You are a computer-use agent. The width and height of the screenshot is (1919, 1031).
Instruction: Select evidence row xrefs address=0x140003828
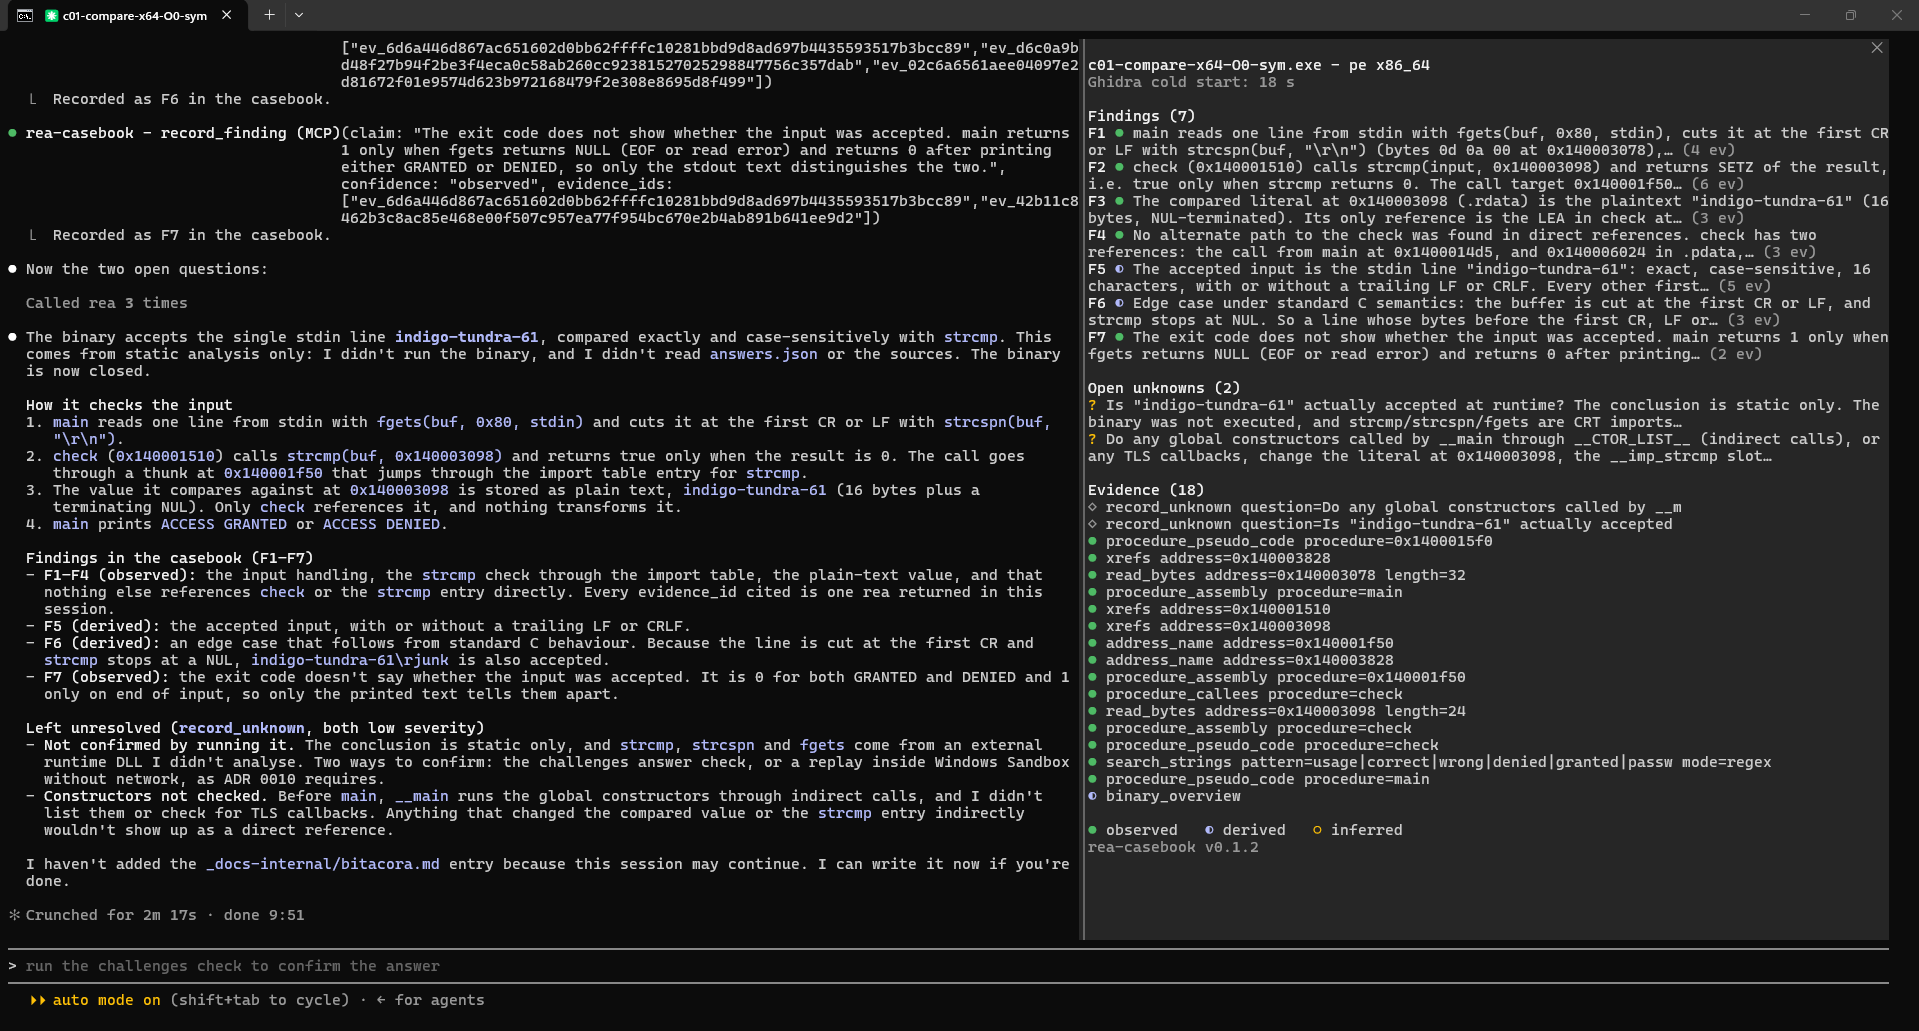click(x=1210, y=558)
